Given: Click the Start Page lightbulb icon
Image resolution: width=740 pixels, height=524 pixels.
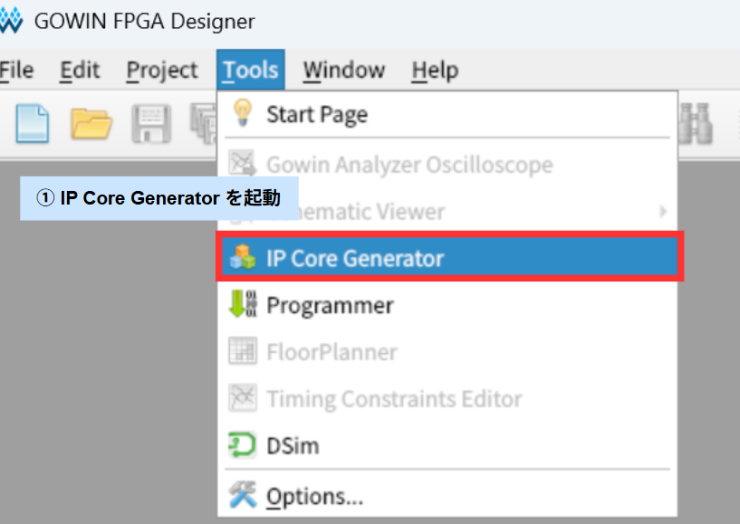Looking at the screenshot, I should [243, 113].
